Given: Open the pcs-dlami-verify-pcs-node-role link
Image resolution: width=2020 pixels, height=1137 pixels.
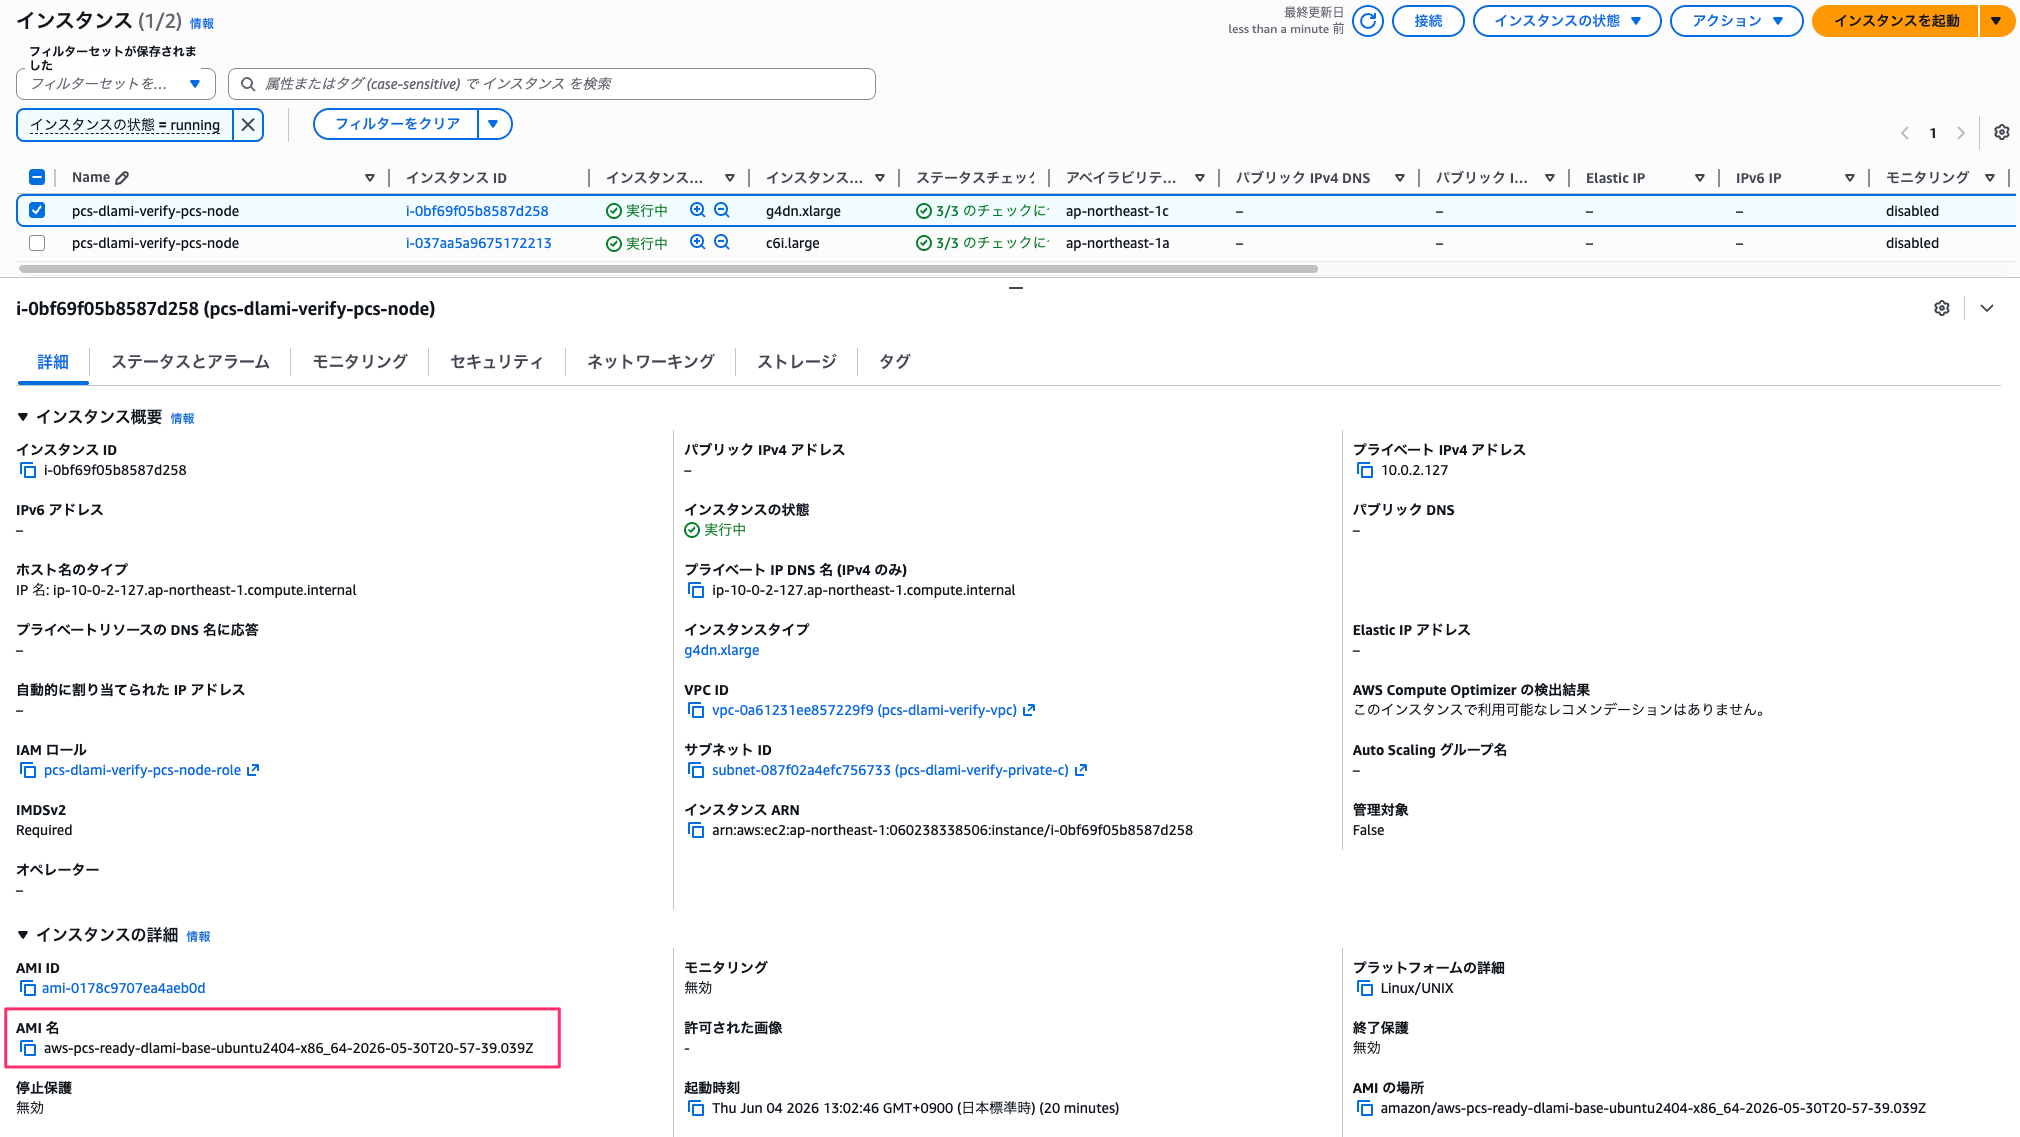Looking at the screenshot, I should pos(143,770).
